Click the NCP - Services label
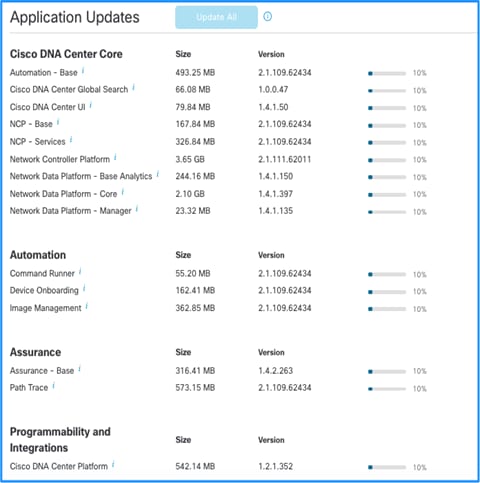This screenshot has height=483, width=480. click(x=38, y=142)
